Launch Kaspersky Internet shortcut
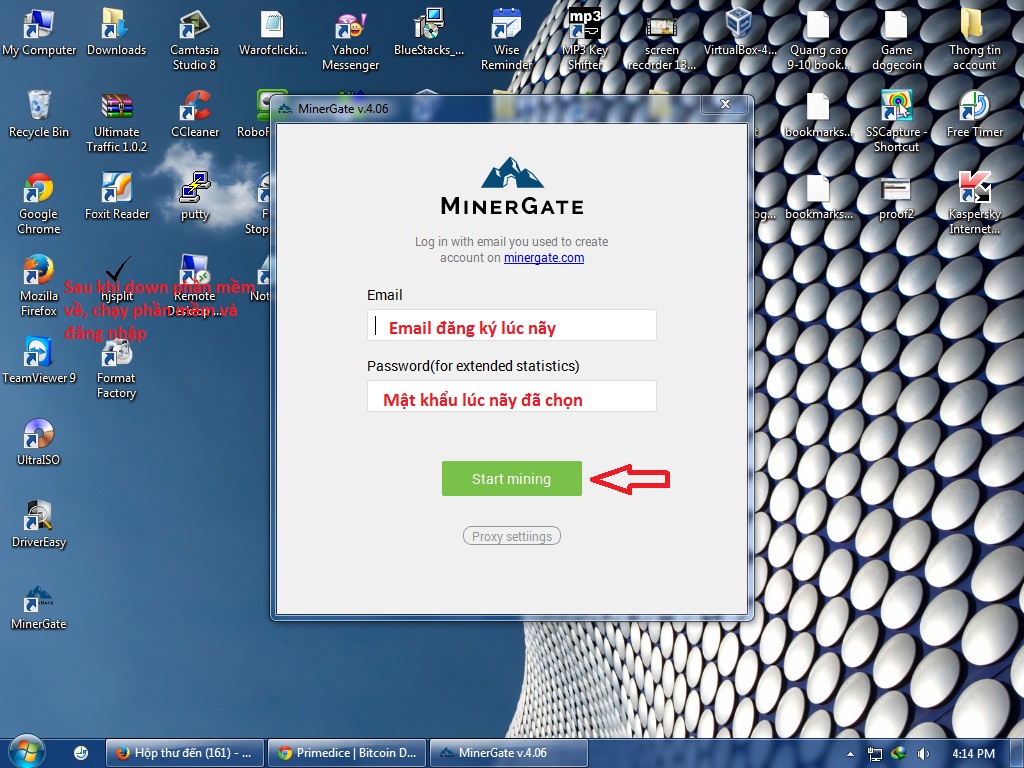 974,204
